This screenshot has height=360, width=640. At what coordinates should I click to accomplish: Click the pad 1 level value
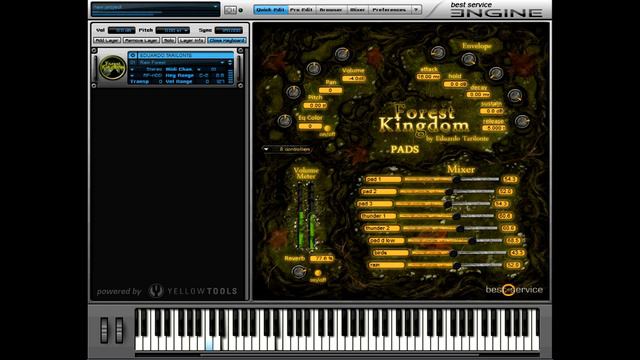pyautogui.click(x=510, y=179)
